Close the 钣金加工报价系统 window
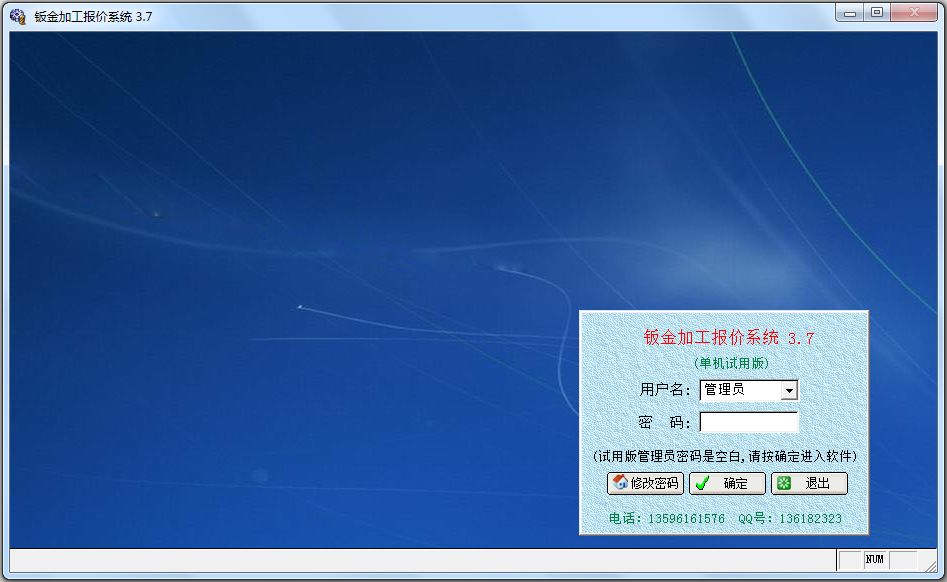This screenshot has width=947, height=582. (914, 13)
